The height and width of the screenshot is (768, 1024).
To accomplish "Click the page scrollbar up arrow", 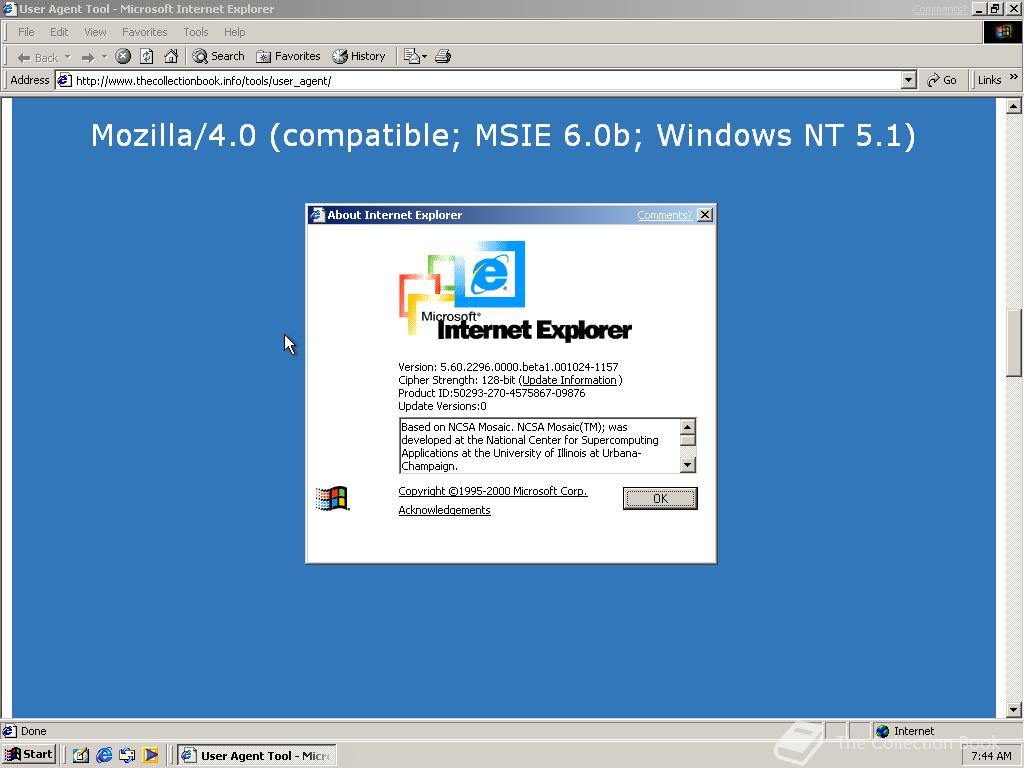I will (x=1014, y=105).
